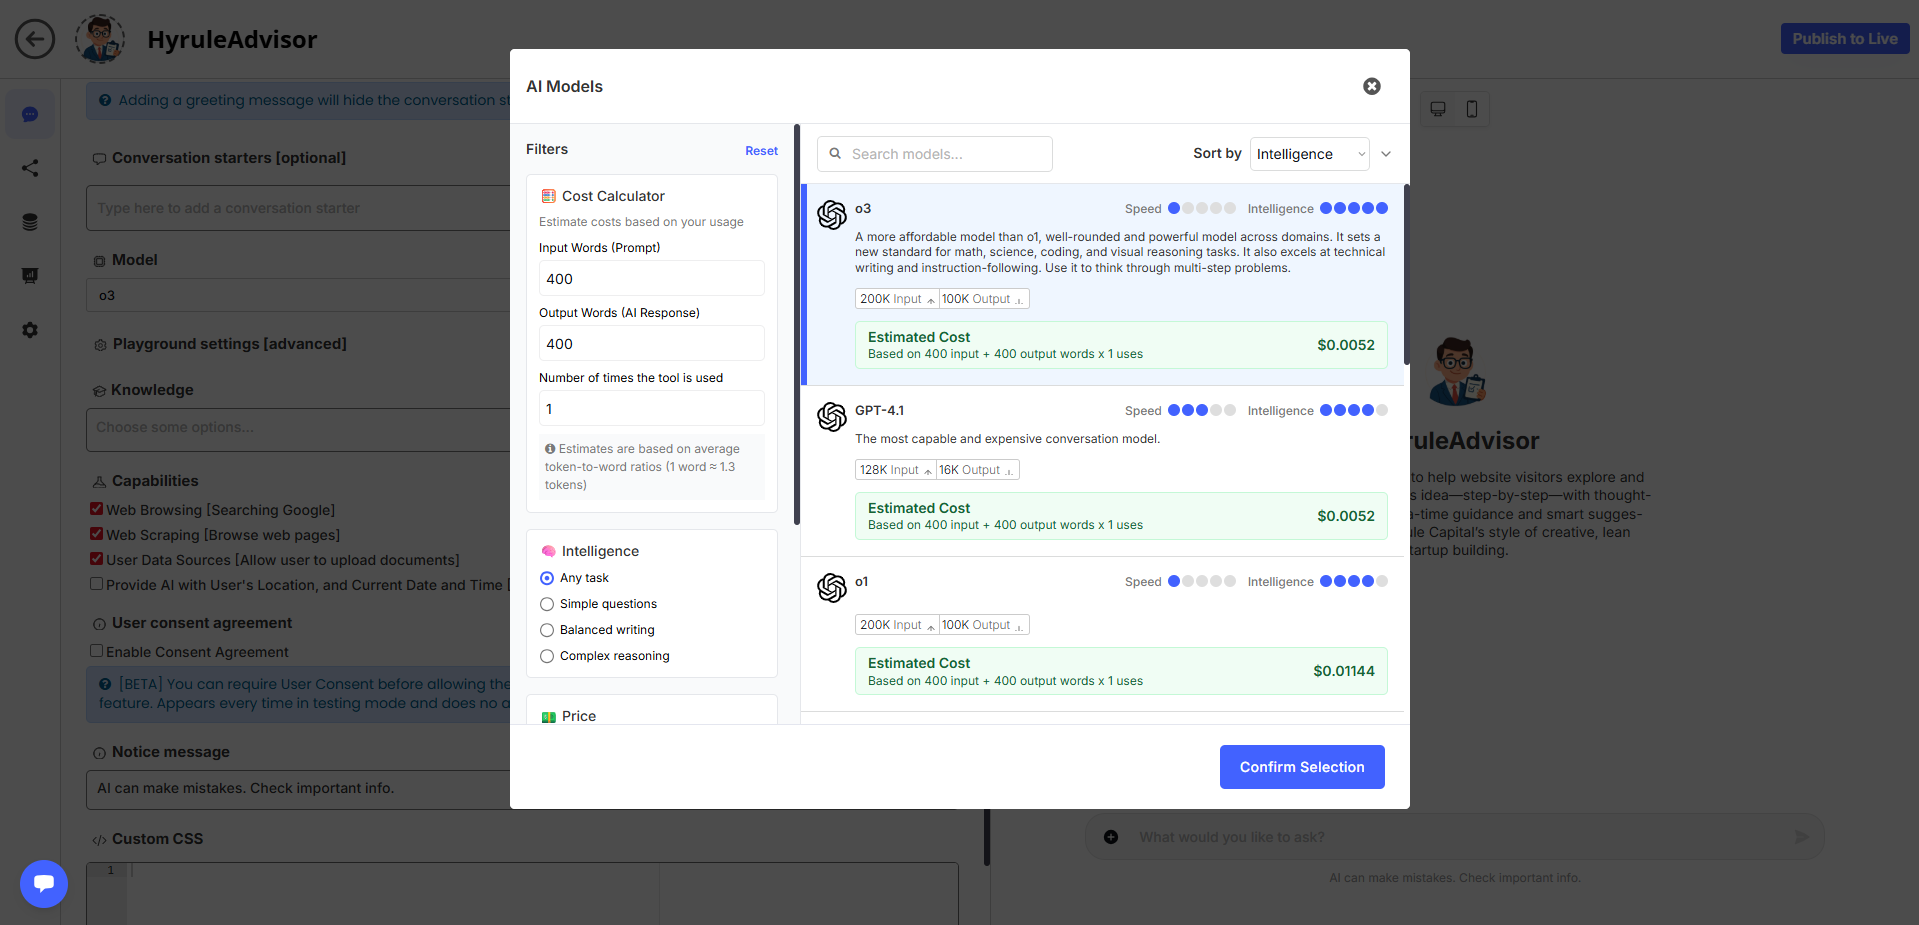Click Confirm Selection button
The height and width of the screenshot is (925, 1919).
coord(1302,767)
